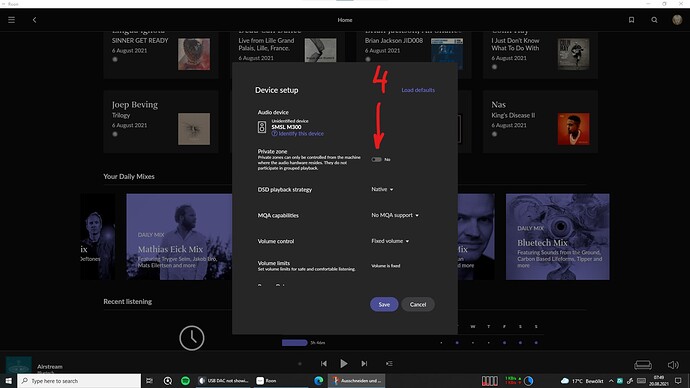Viewport: 690px width, 388px height.
Task: Expand the Volume control dropdown
Action: (390, 241)
